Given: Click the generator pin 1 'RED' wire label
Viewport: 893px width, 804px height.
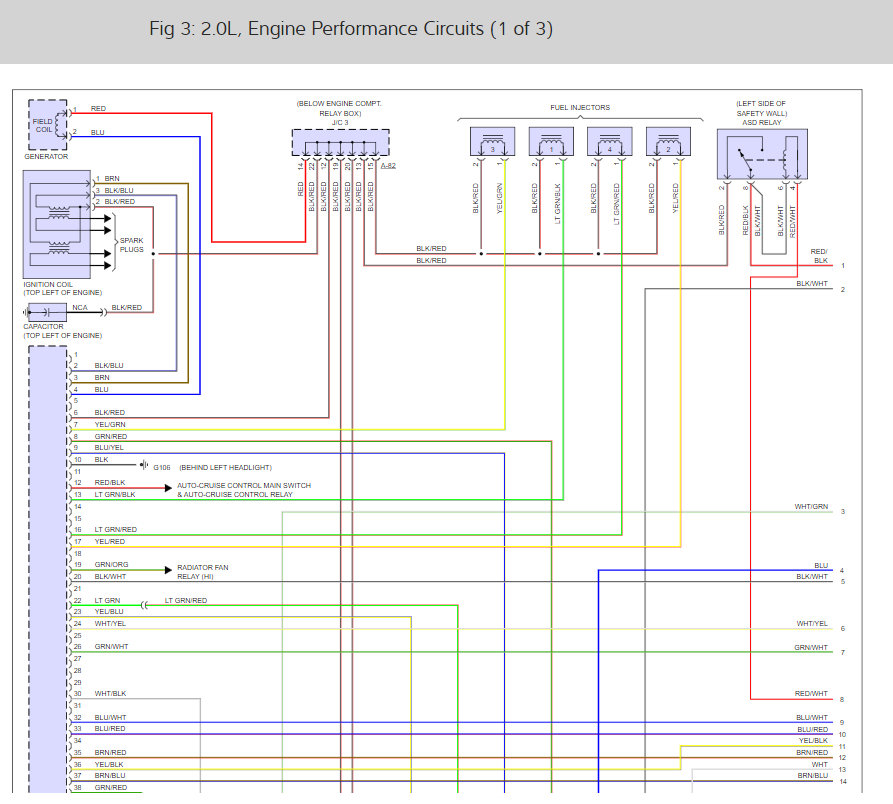Looking at the screenshot, I should point(98,108).
